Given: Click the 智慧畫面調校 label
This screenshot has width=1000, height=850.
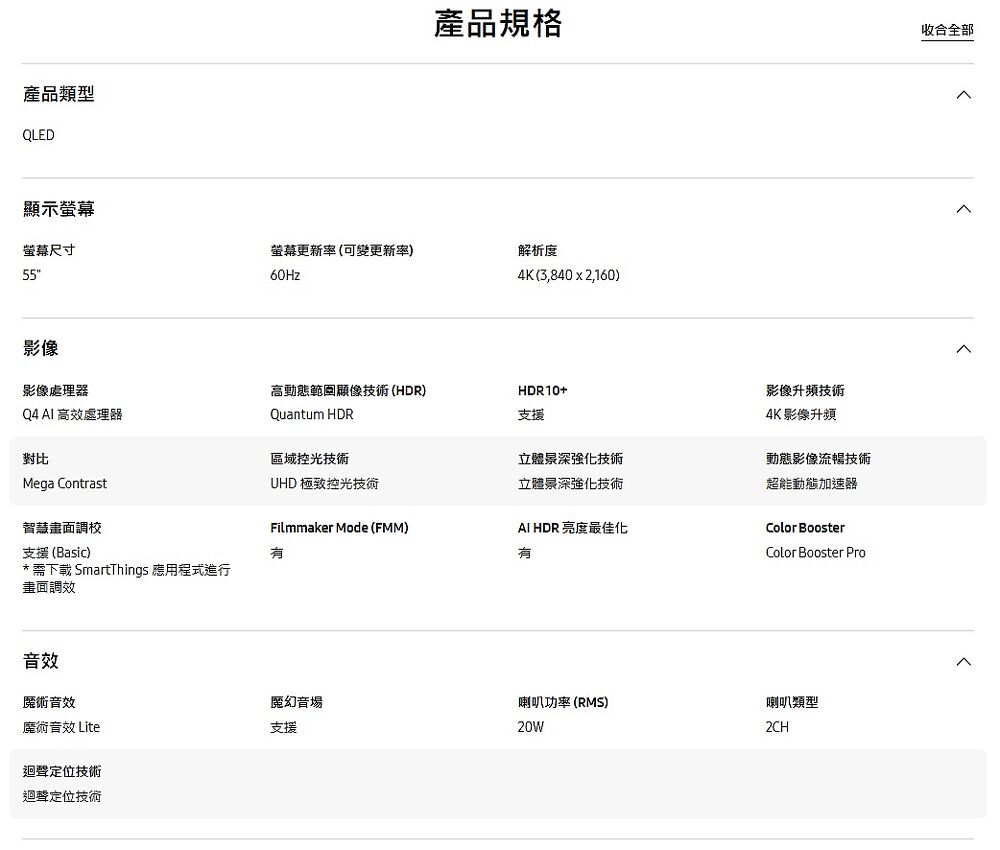Looking at the screenshot, I should [62, 527].
